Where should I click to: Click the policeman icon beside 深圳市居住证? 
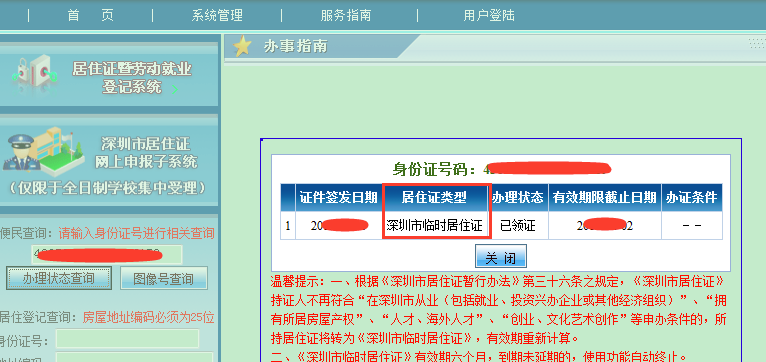22,153
